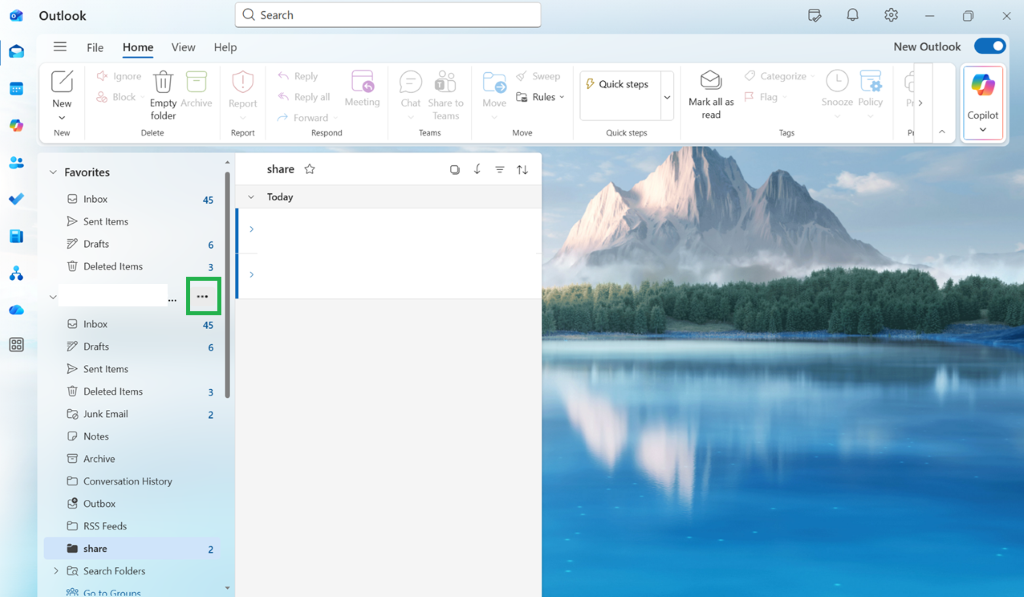This screenshot has width=1024, height=597.
Task: Expand the Search Folders tree item
Action: [56, 571]
